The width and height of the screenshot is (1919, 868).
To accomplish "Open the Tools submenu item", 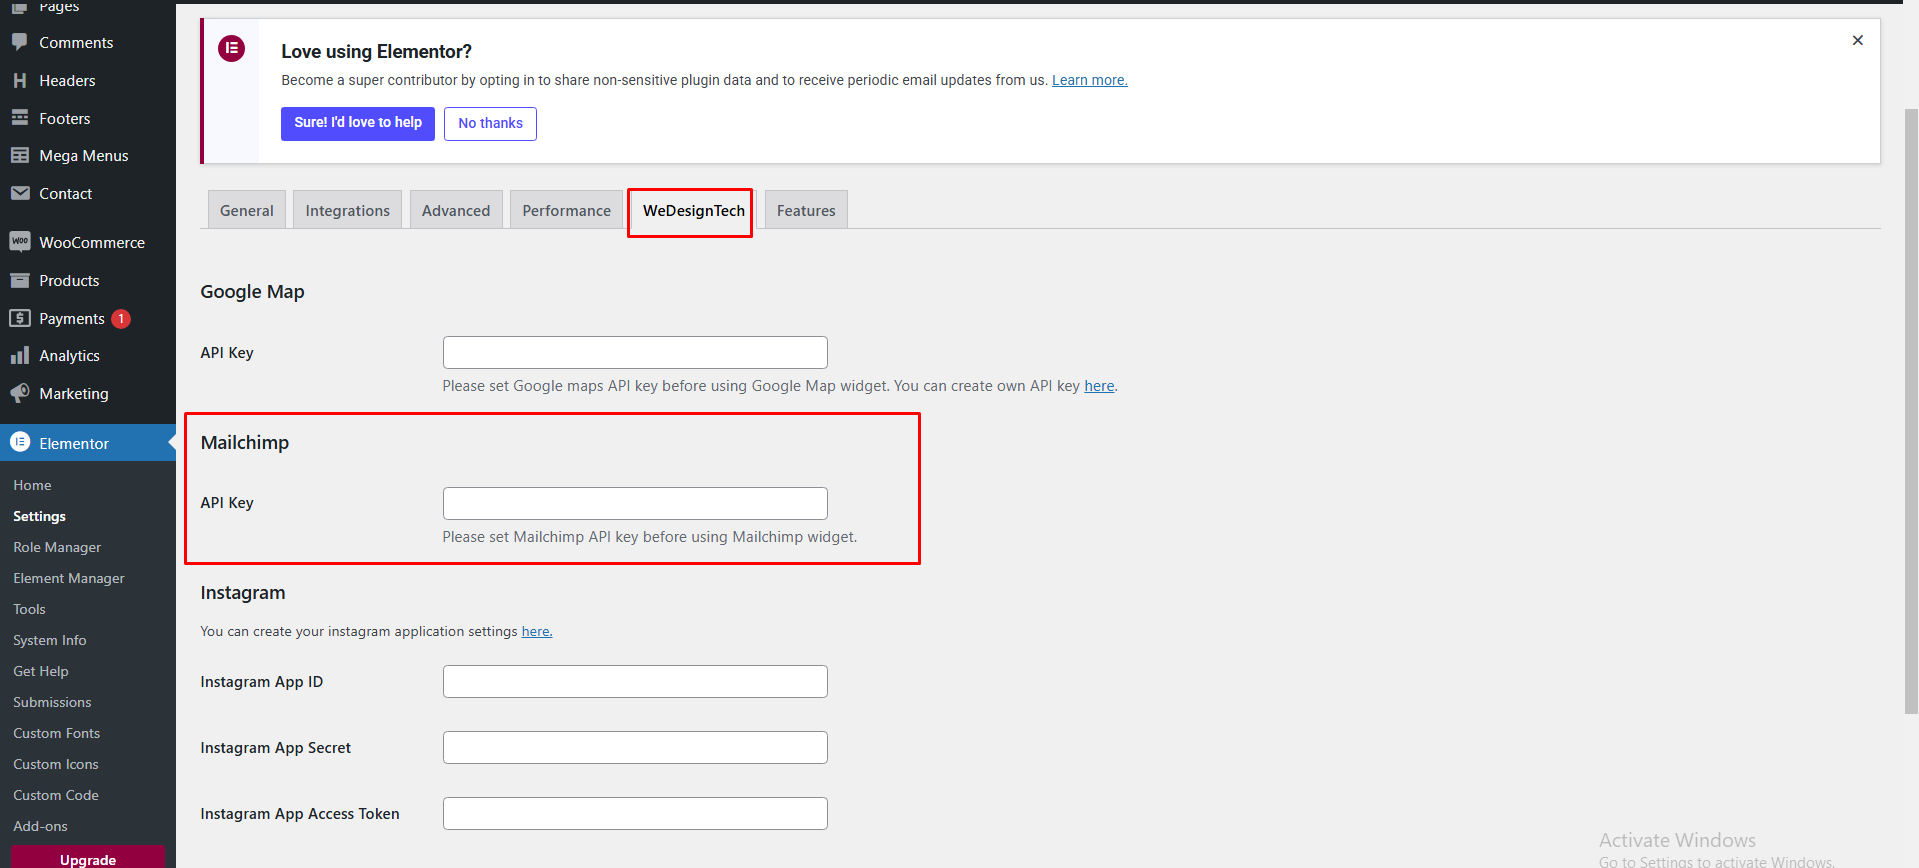I will pyautogui.click(x=29, y=609).
